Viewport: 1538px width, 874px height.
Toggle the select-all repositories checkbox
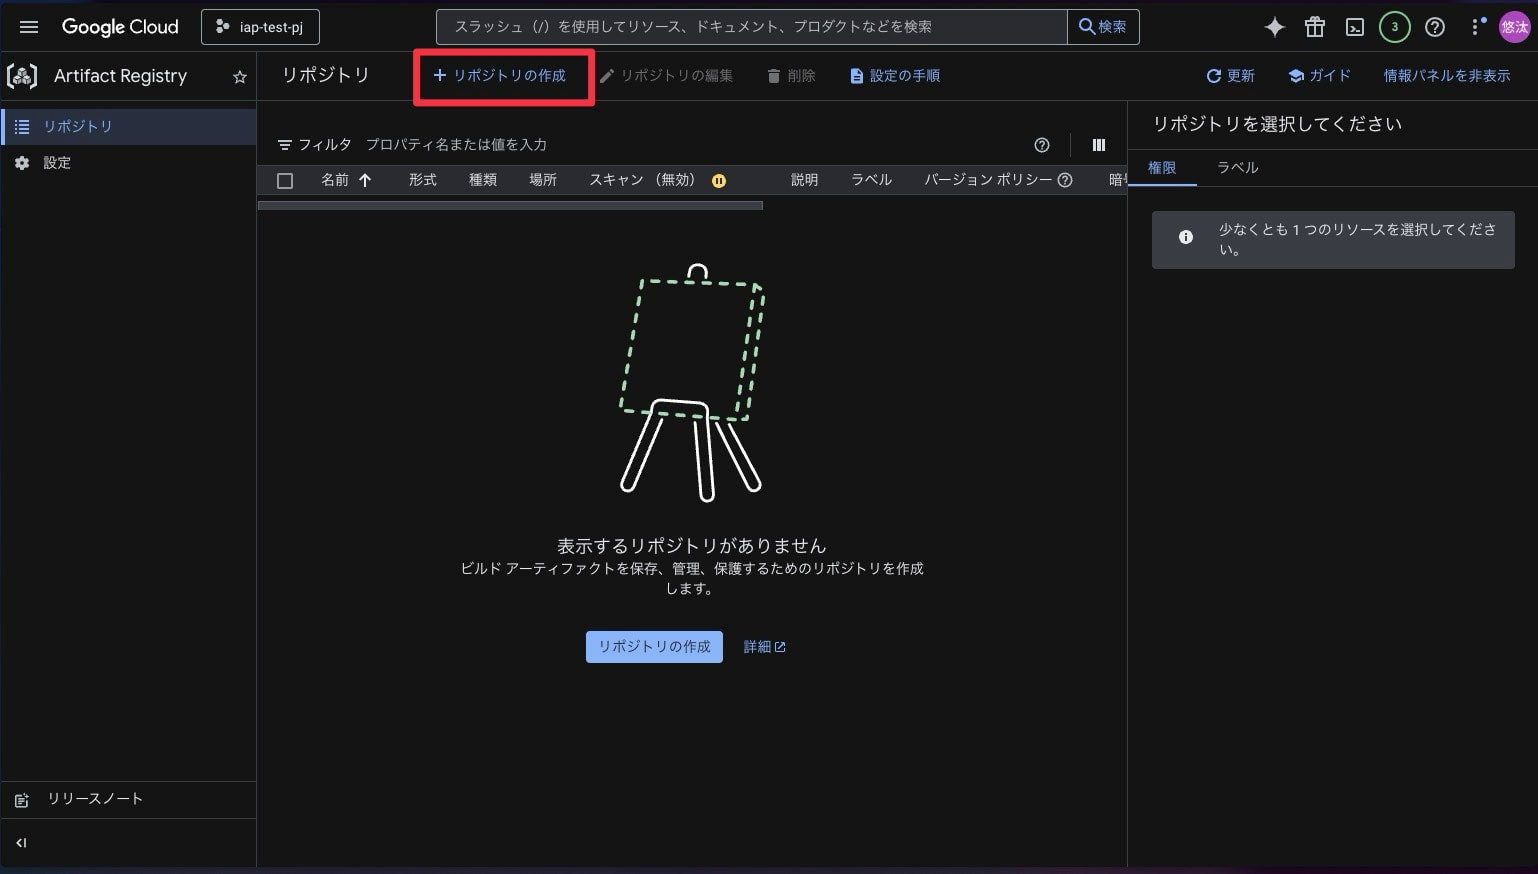[285, 181]
